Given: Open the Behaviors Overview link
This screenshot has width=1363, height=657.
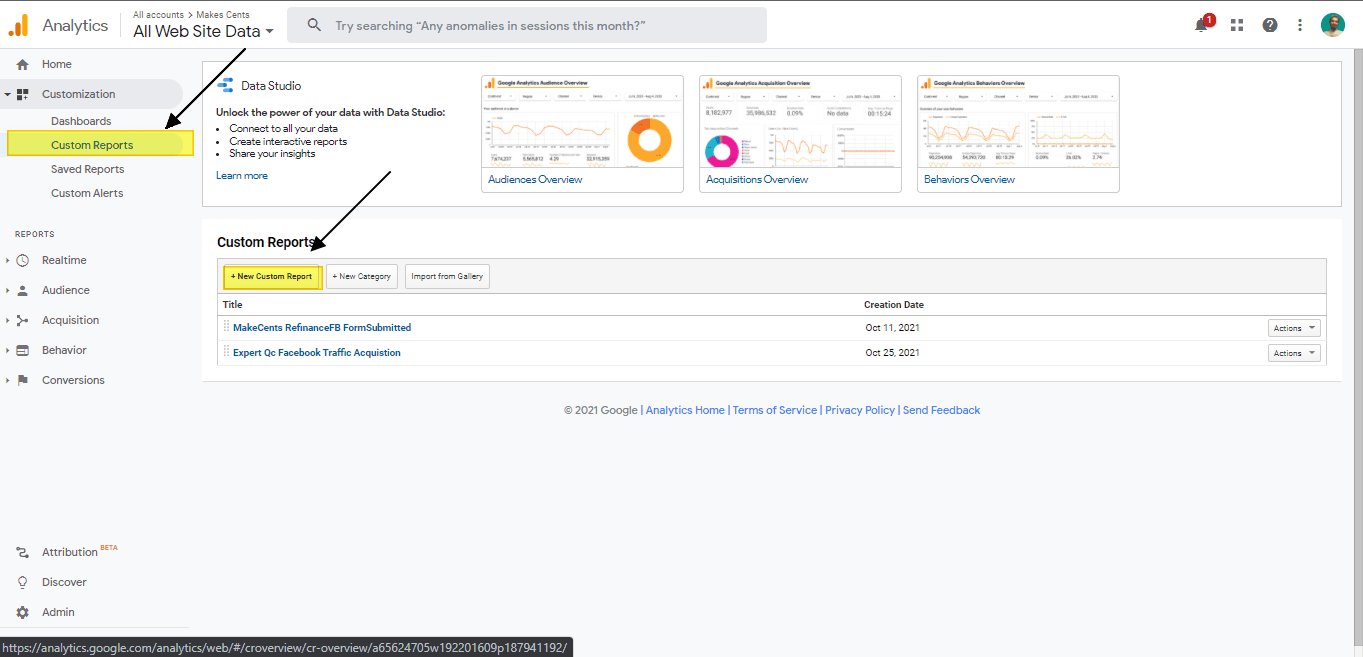Looking at the screenshot, I should click(x=969, y=180).
